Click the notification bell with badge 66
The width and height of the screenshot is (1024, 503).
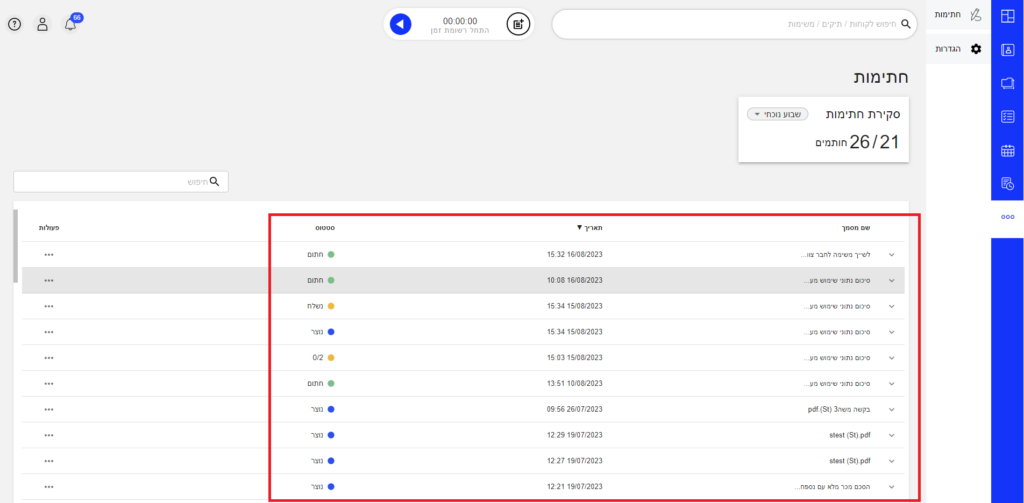(70, 24)
